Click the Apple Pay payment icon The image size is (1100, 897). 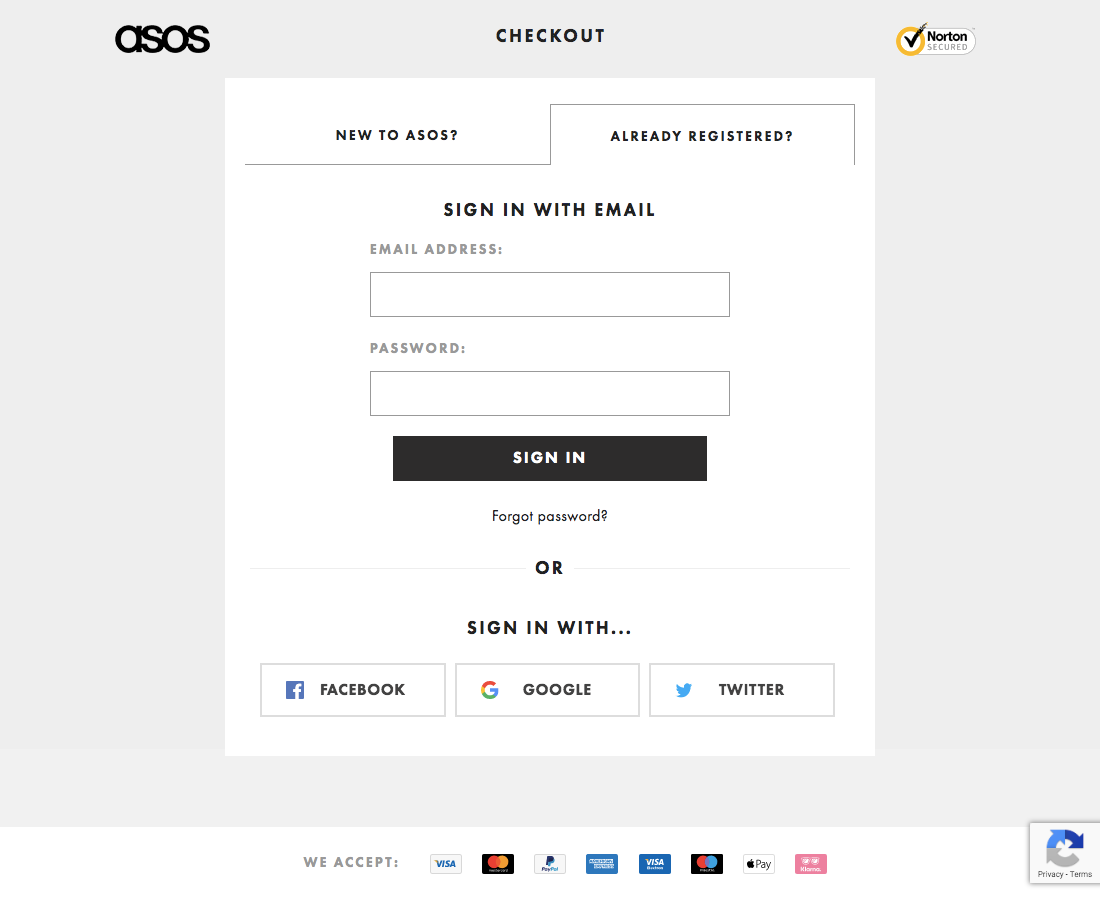click(x=758, y=863)
